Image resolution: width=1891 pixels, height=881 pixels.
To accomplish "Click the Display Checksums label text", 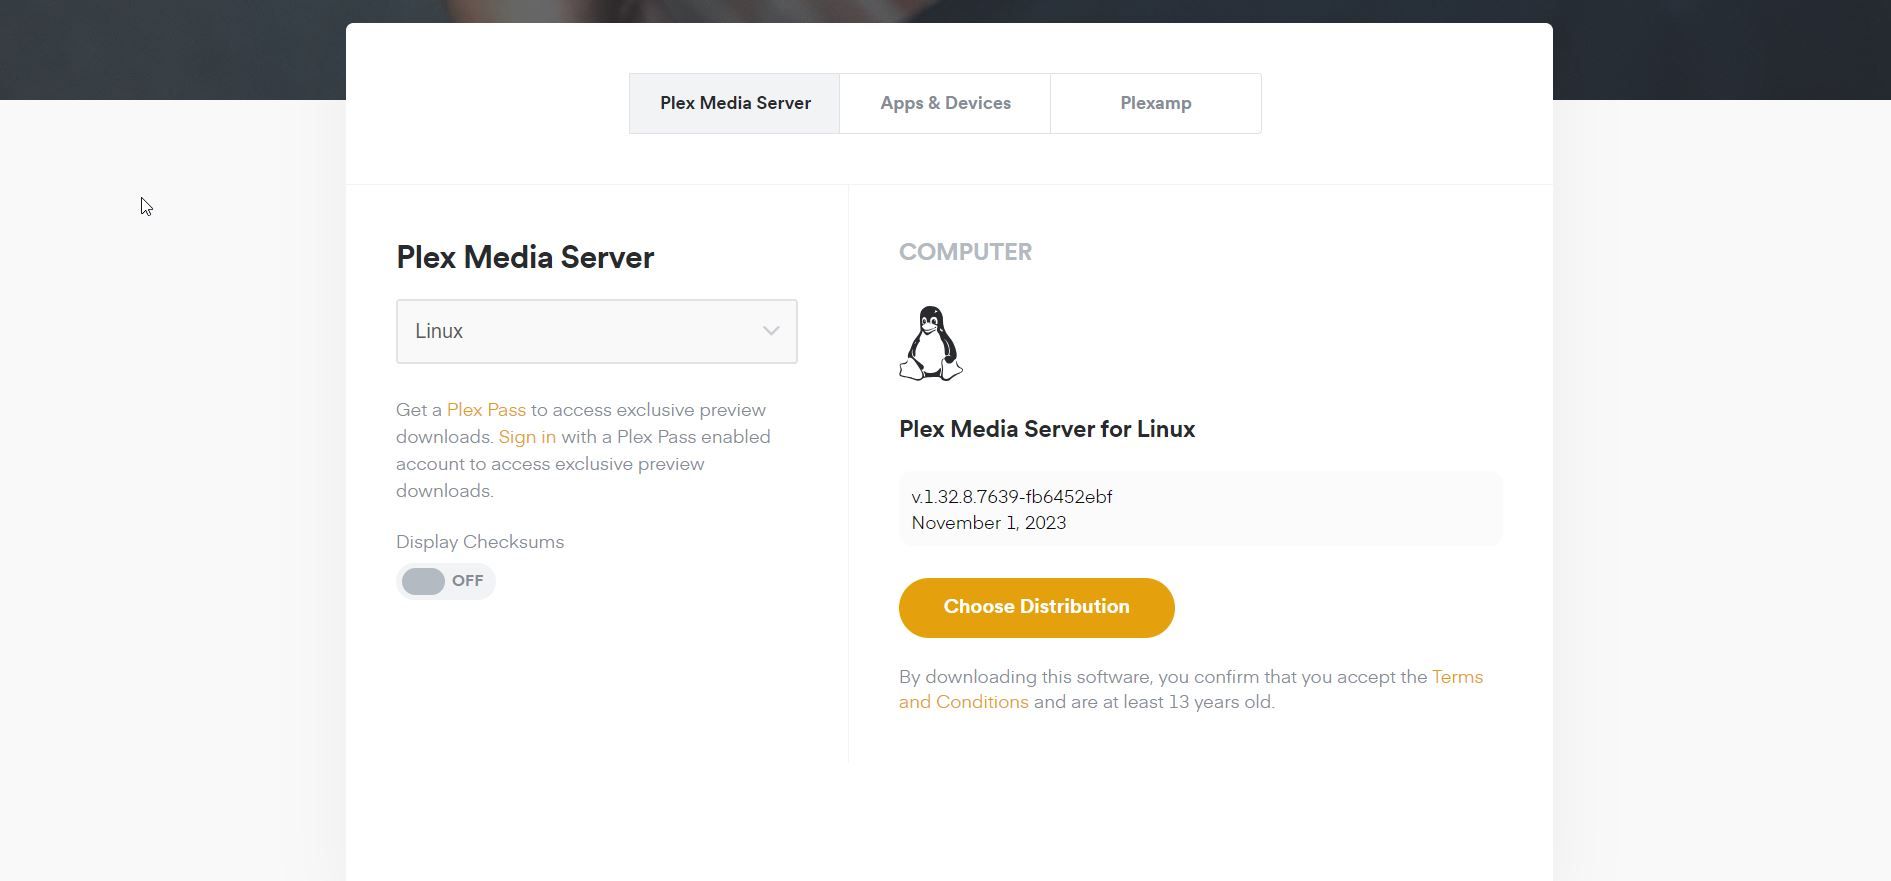I will (x=479, y=542).
